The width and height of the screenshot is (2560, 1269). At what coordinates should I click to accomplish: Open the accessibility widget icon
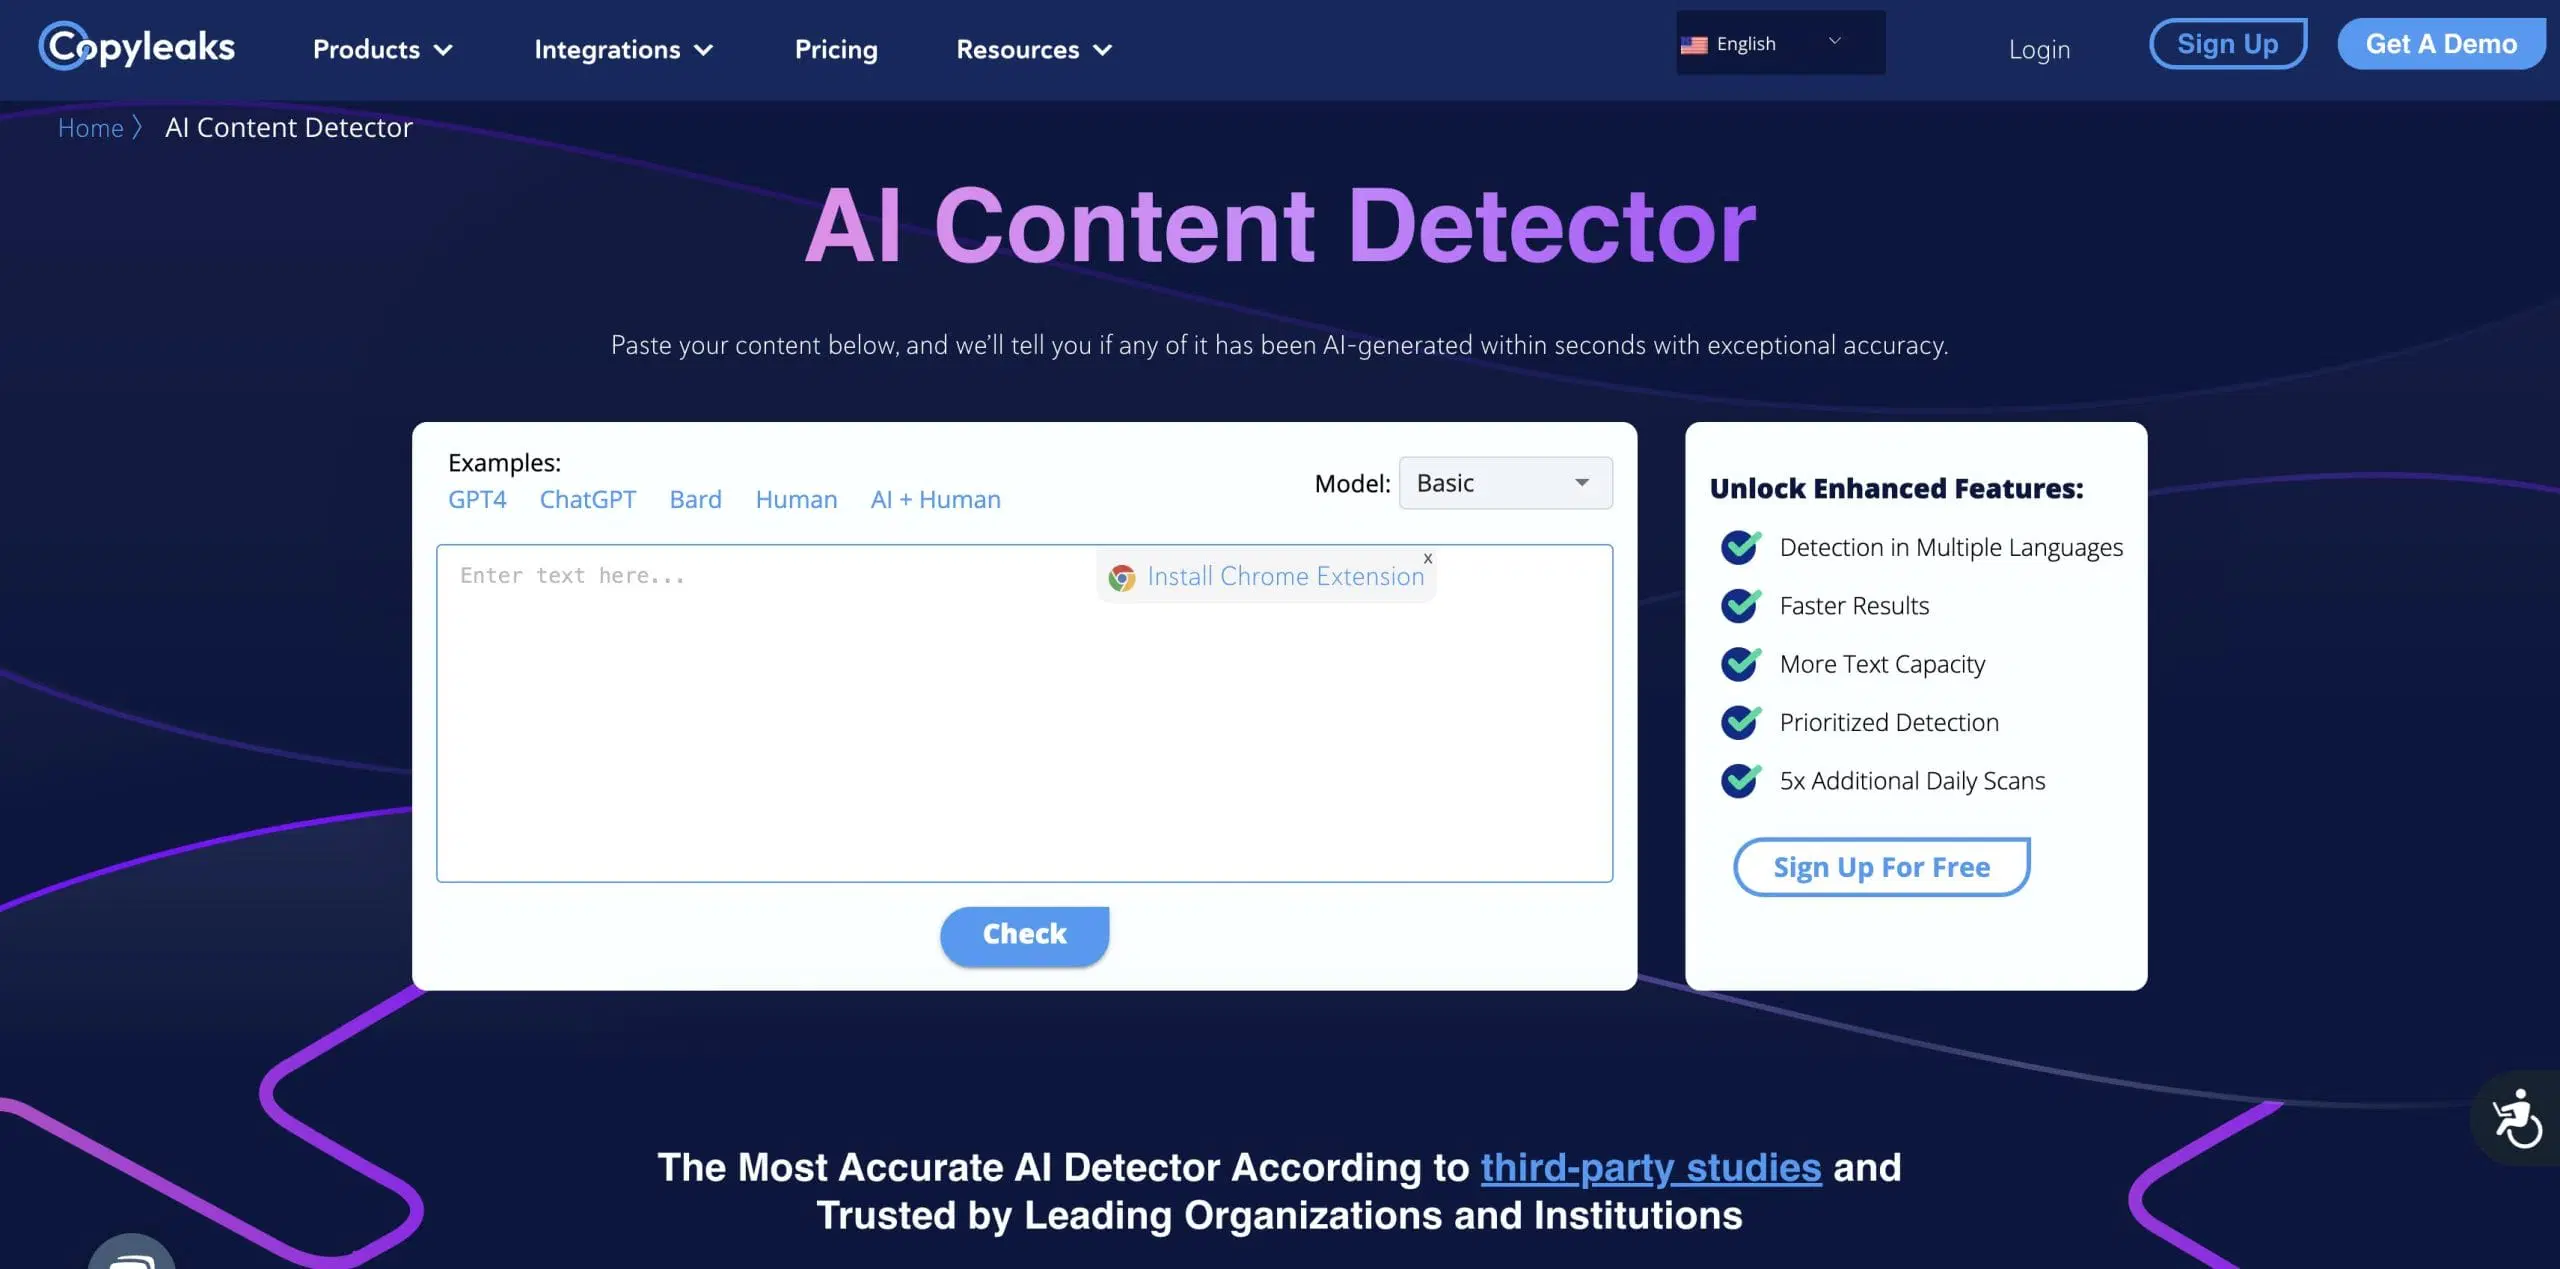coord(2516,1117)
